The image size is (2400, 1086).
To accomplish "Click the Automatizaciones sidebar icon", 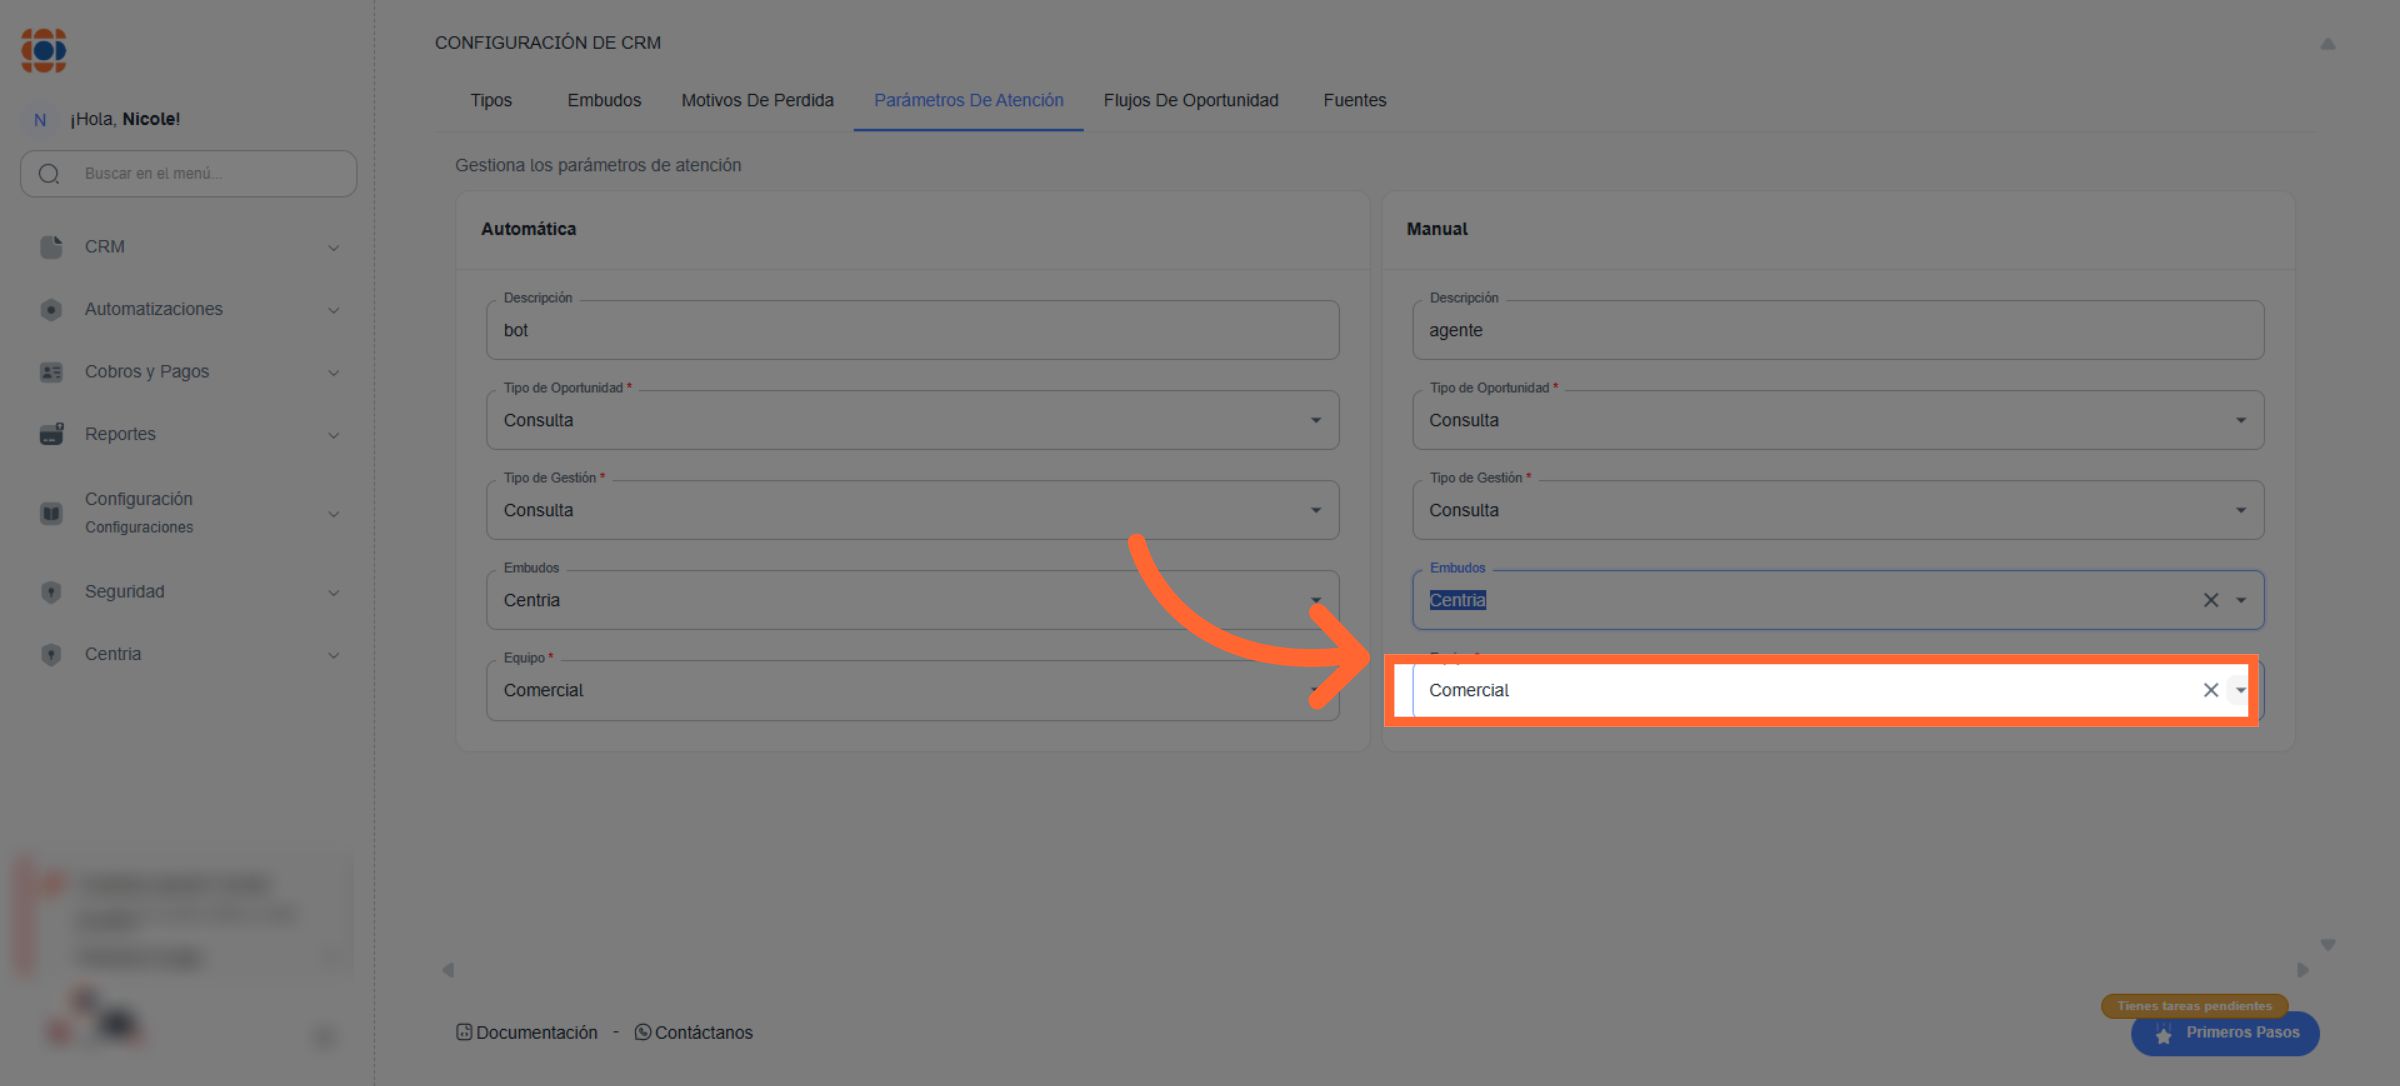I will 51,310.
